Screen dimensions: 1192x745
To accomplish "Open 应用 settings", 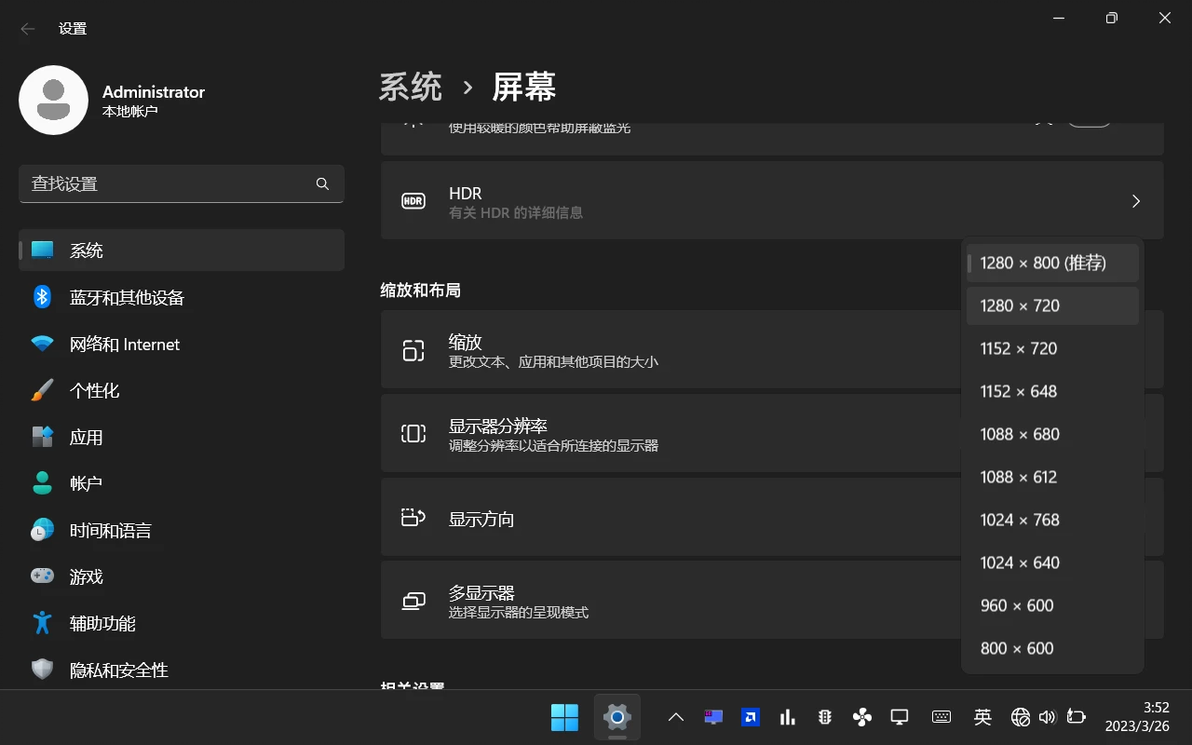I will coord(181,437).
